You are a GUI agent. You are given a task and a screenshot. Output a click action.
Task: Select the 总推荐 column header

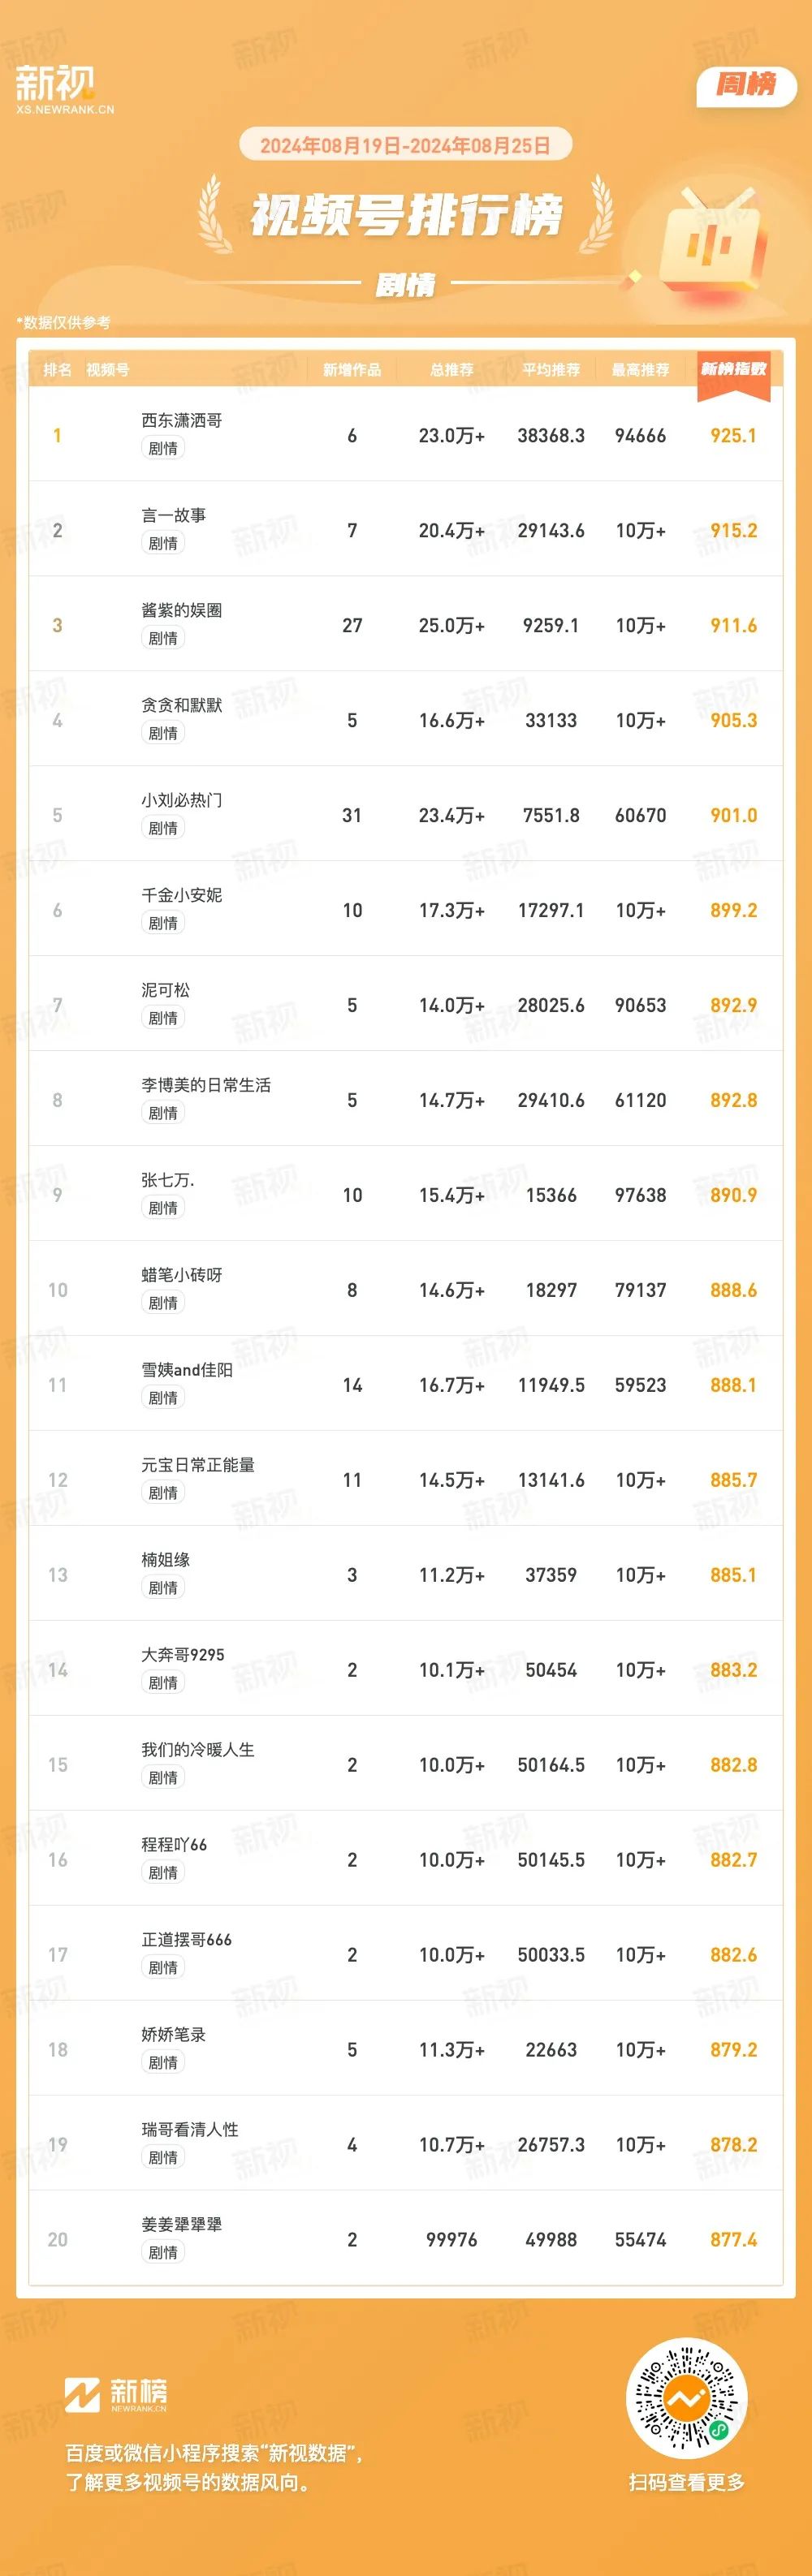[x=451, y=370]
